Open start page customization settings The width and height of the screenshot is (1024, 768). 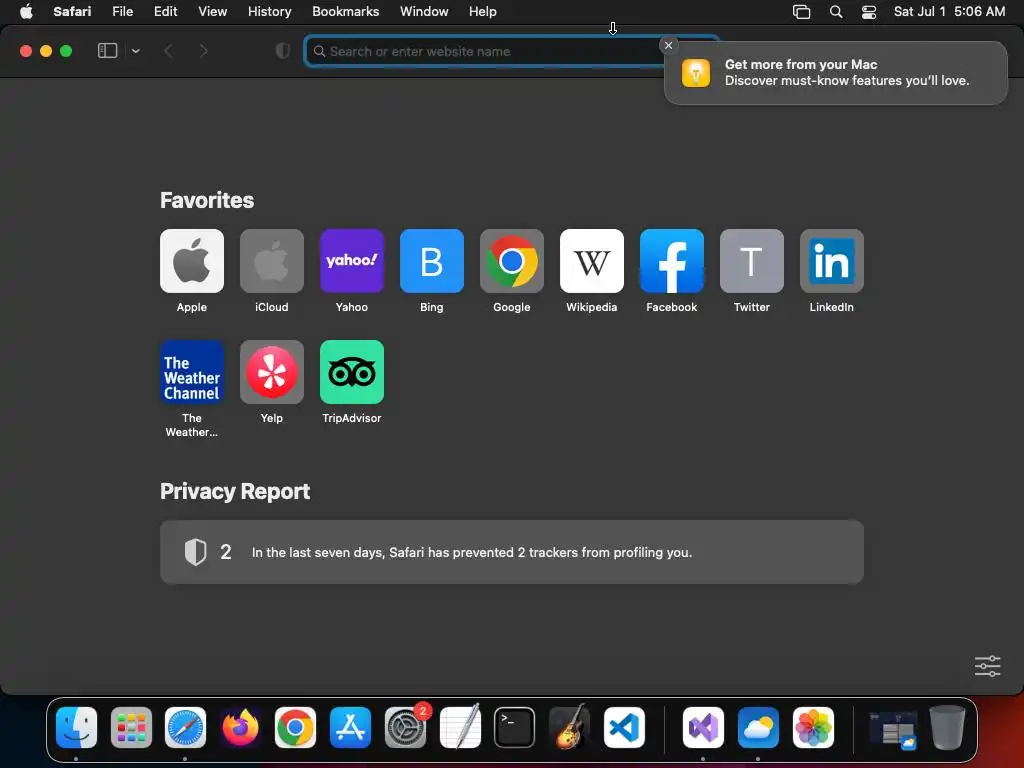tap(987, 666)
